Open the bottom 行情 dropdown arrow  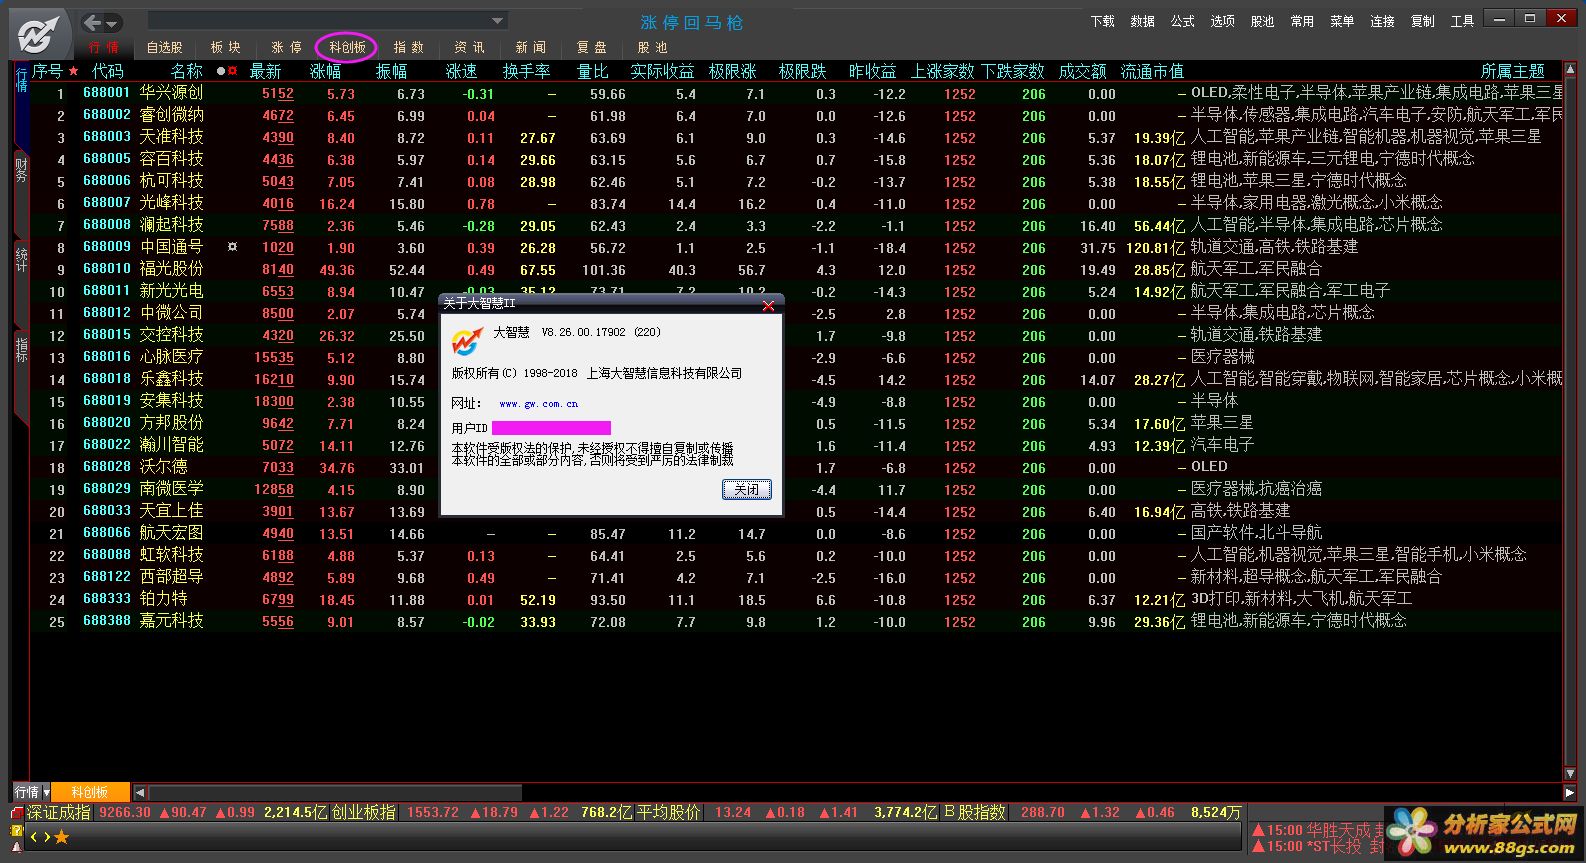coord(45,792)
